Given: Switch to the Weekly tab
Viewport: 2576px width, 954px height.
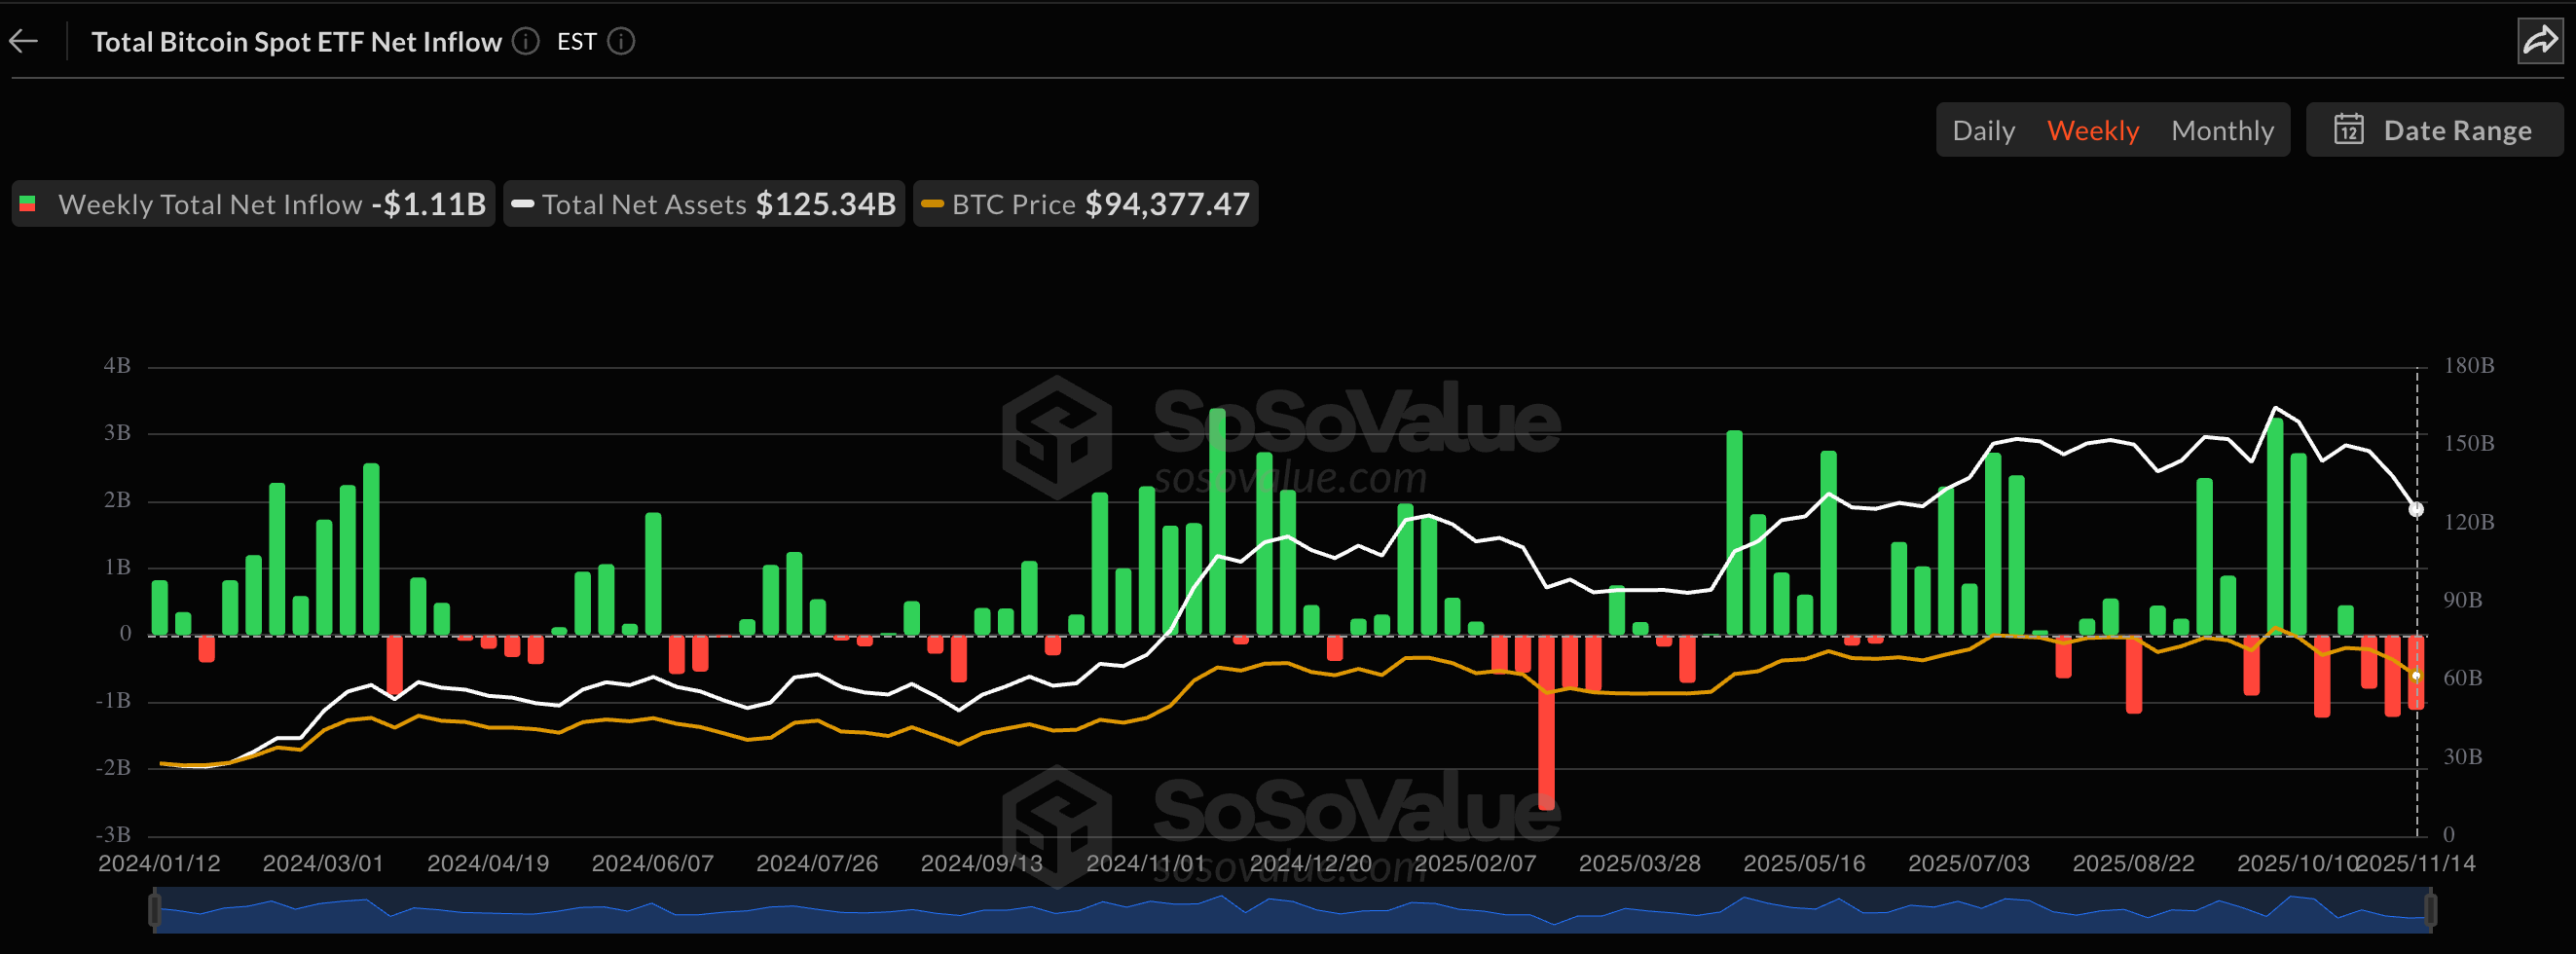Looking at the screenshot, I should pos(2094,129).
